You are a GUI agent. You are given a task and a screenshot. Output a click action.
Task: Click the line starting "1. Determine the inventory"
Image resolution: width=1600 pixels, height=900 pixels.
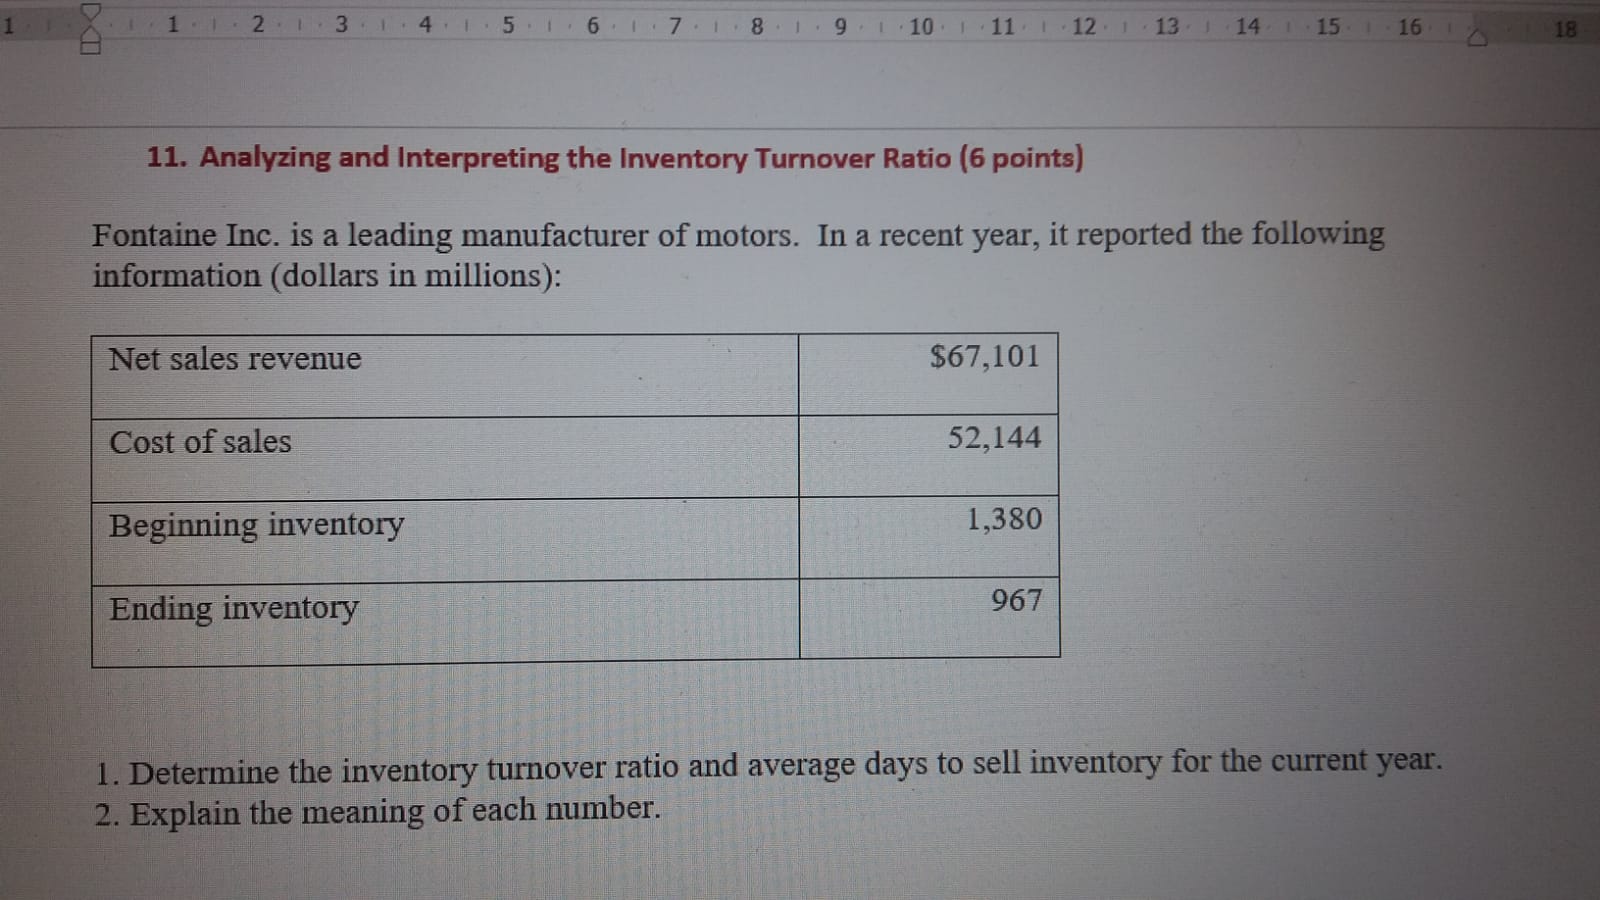pos(770,767)
